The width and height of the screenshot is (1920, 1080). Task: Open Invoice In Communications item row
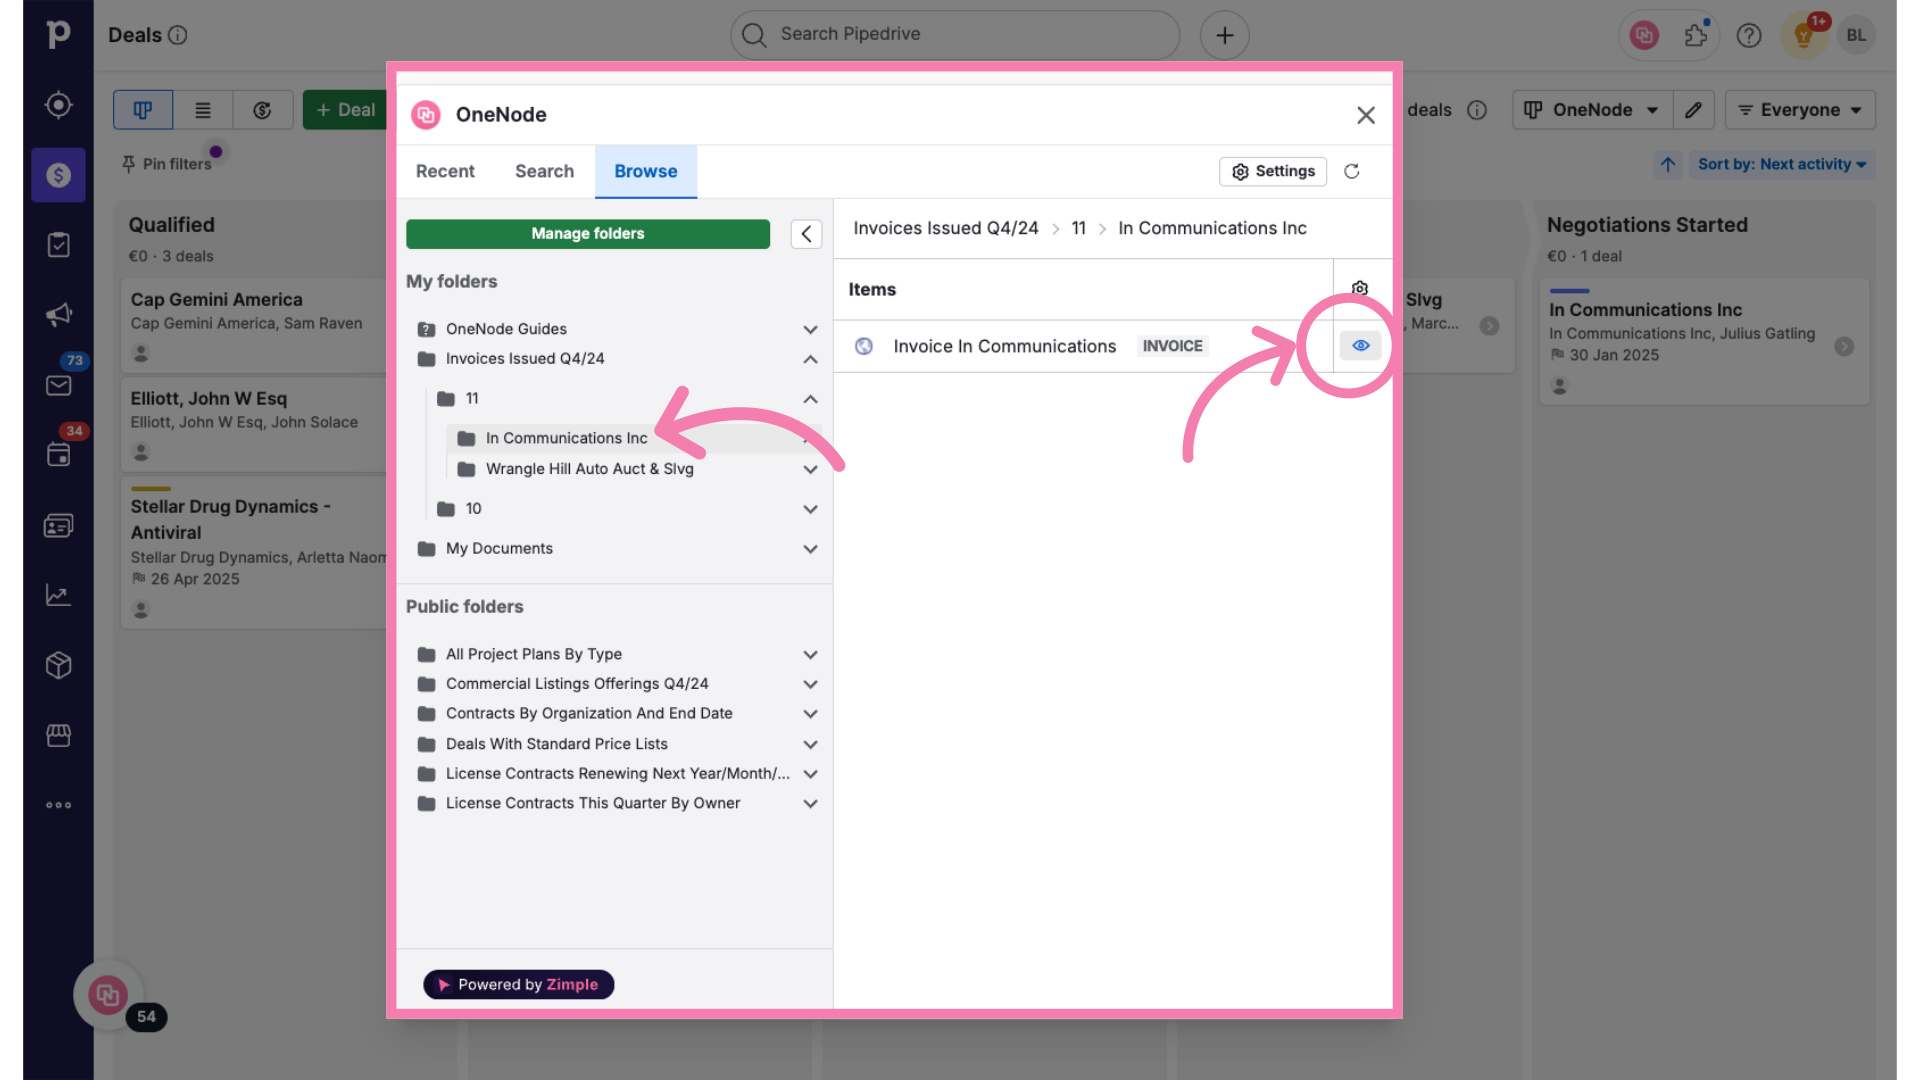[1083, 346]
